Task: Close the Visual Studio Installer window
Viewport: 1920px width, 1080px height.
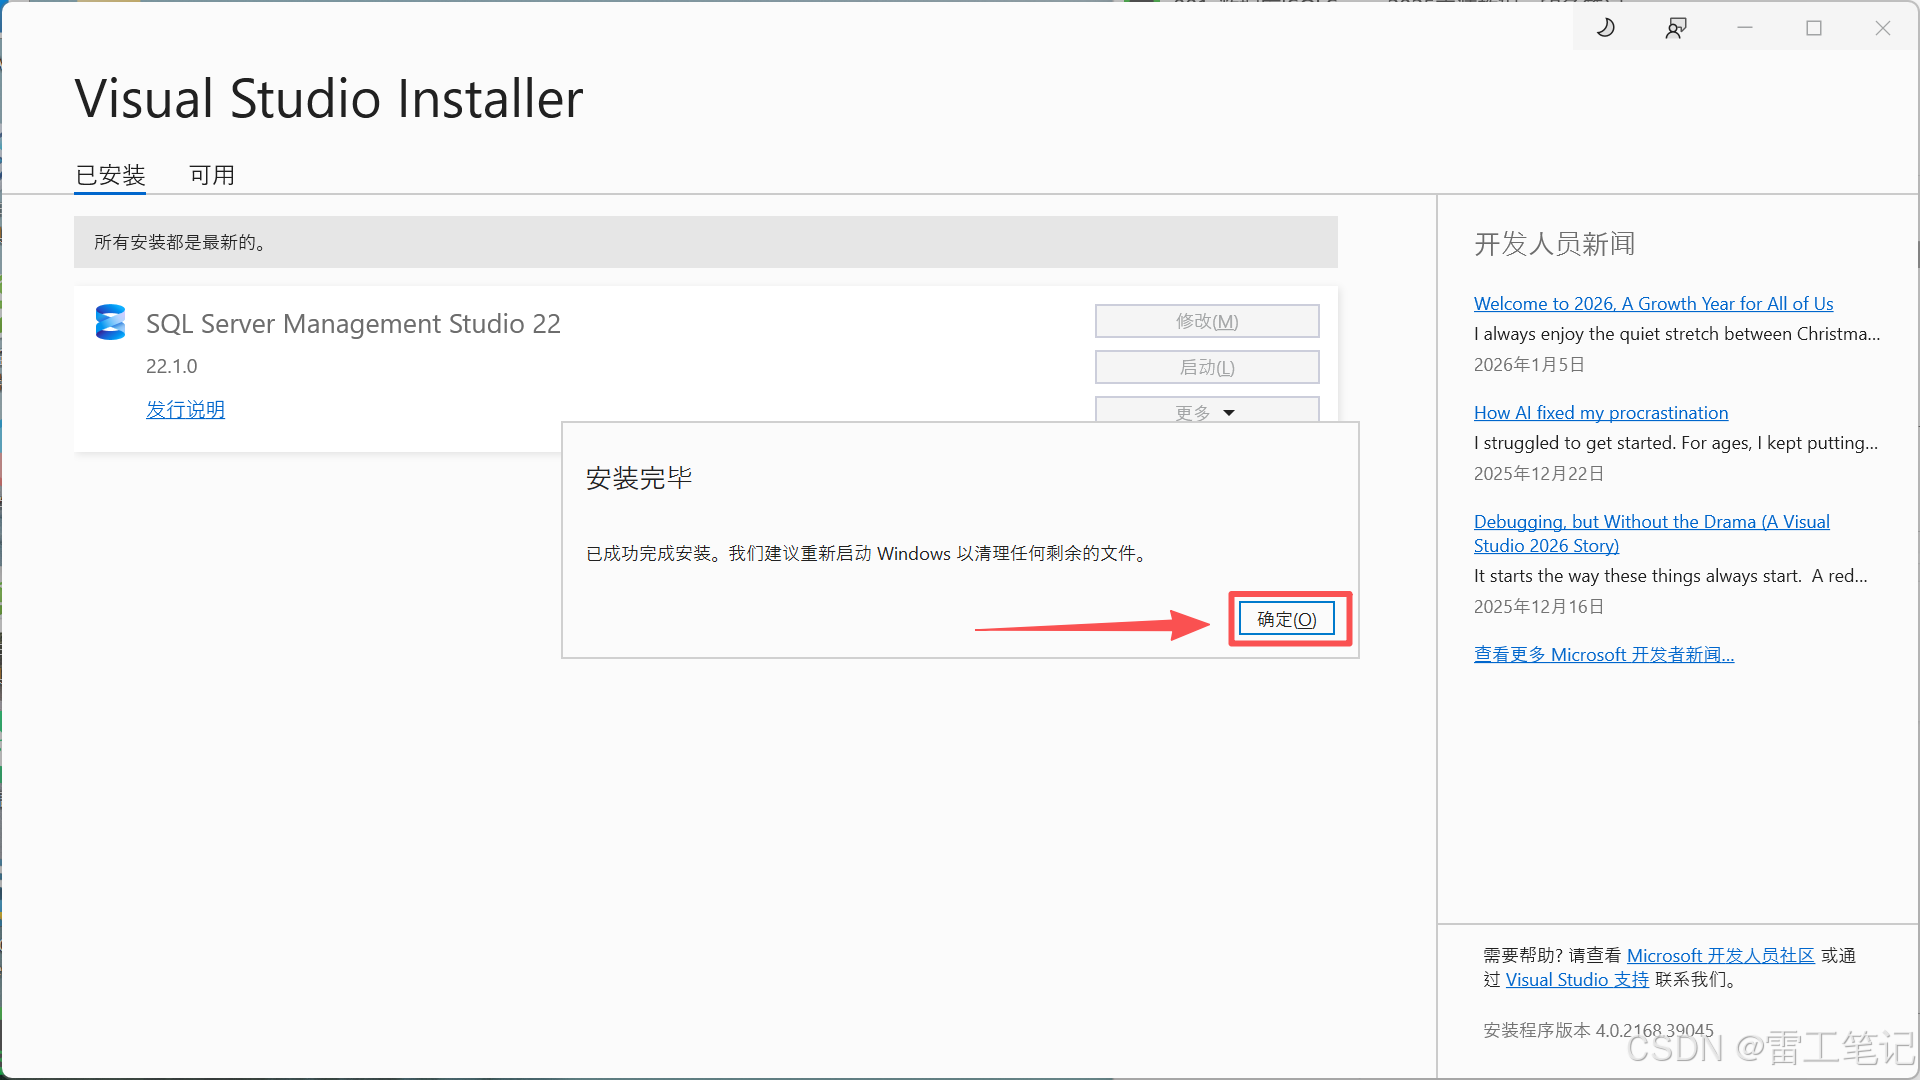Action: (x=1882, y=28)
